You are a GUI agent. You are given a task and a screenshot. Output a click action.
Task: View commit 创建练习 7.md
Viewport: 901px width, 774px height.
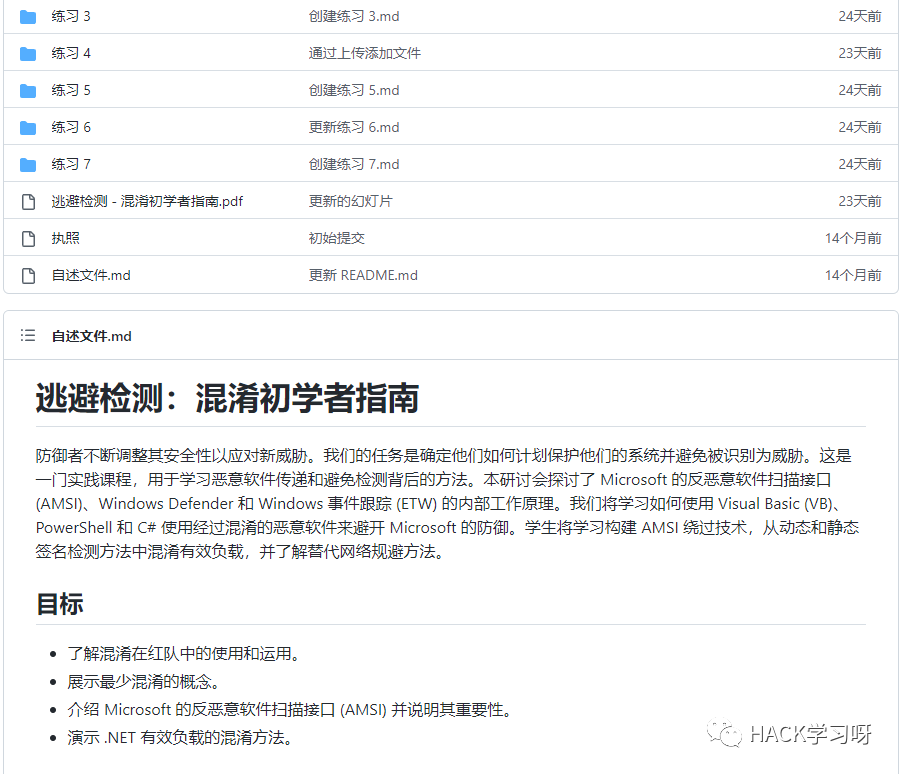coord(354,164)
